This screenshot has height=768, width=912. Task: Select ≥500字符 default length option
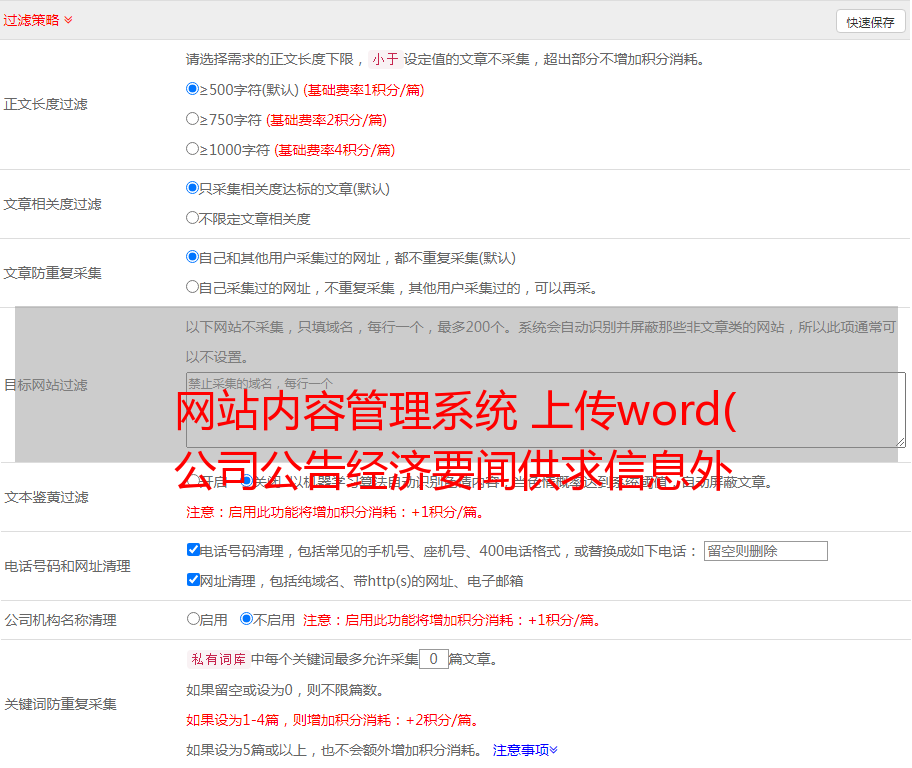pos(193,89)
